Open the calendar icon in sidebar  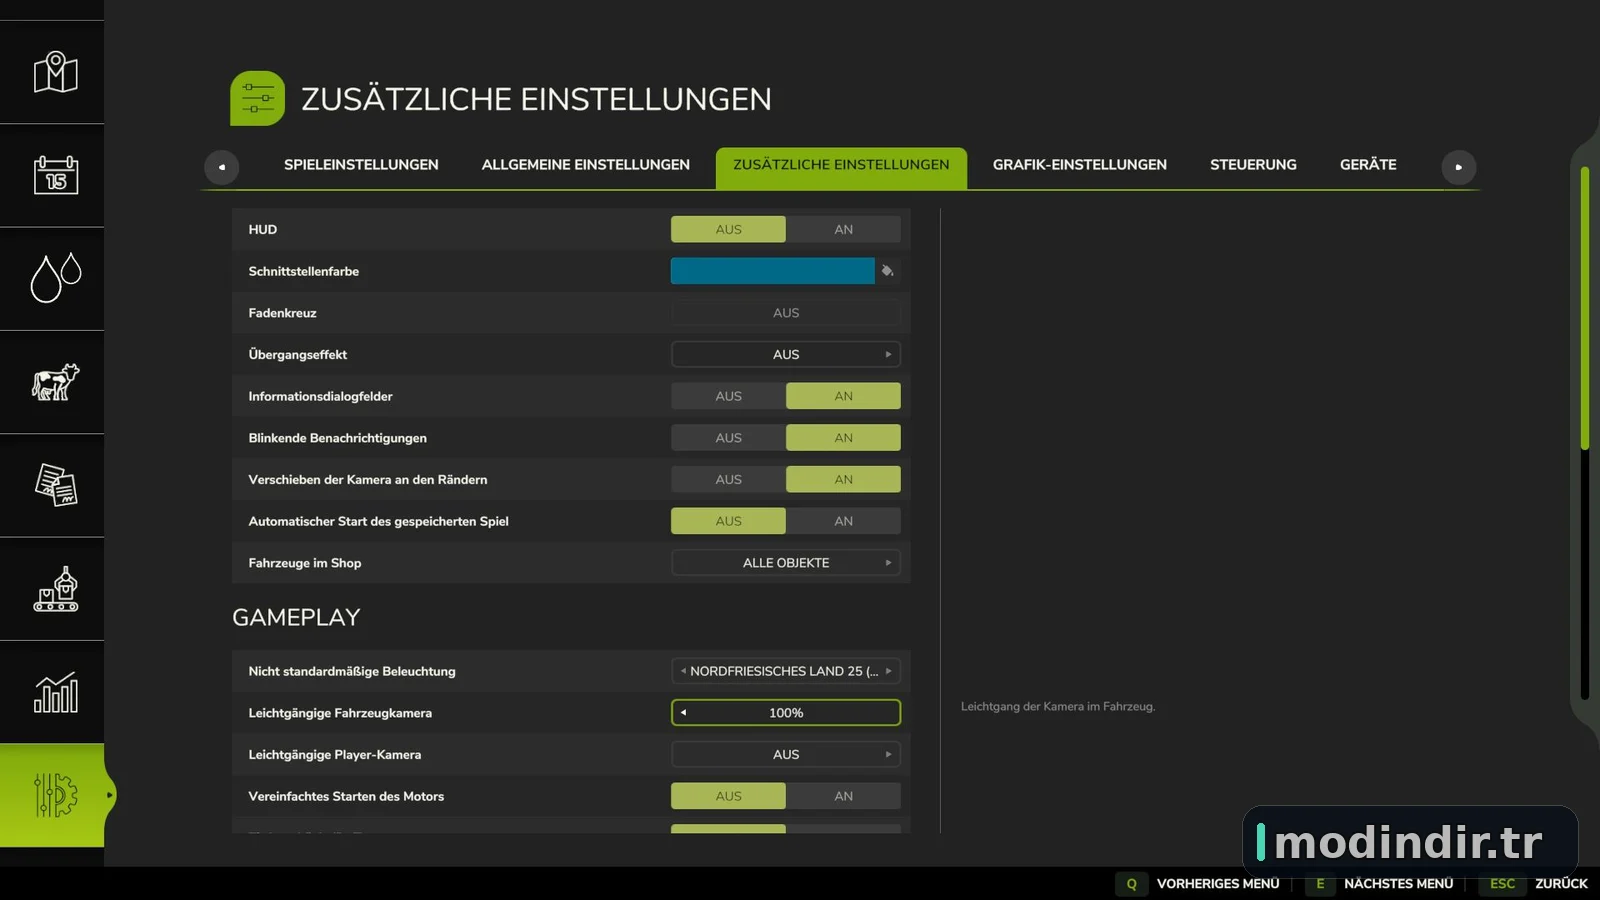56,175
